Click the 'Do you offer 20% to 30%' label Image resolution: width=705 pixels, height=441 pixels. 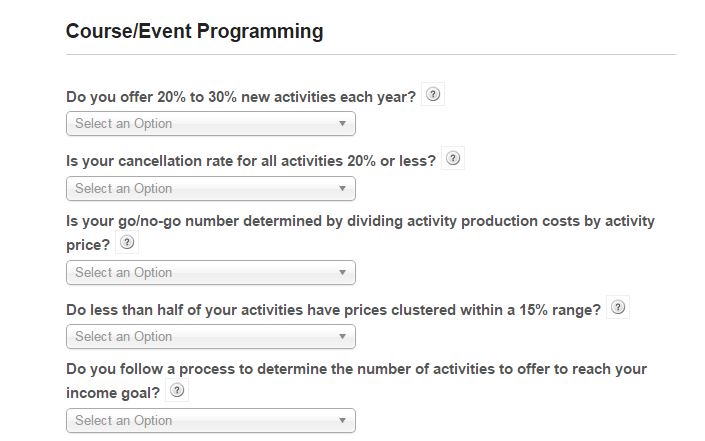240,97
